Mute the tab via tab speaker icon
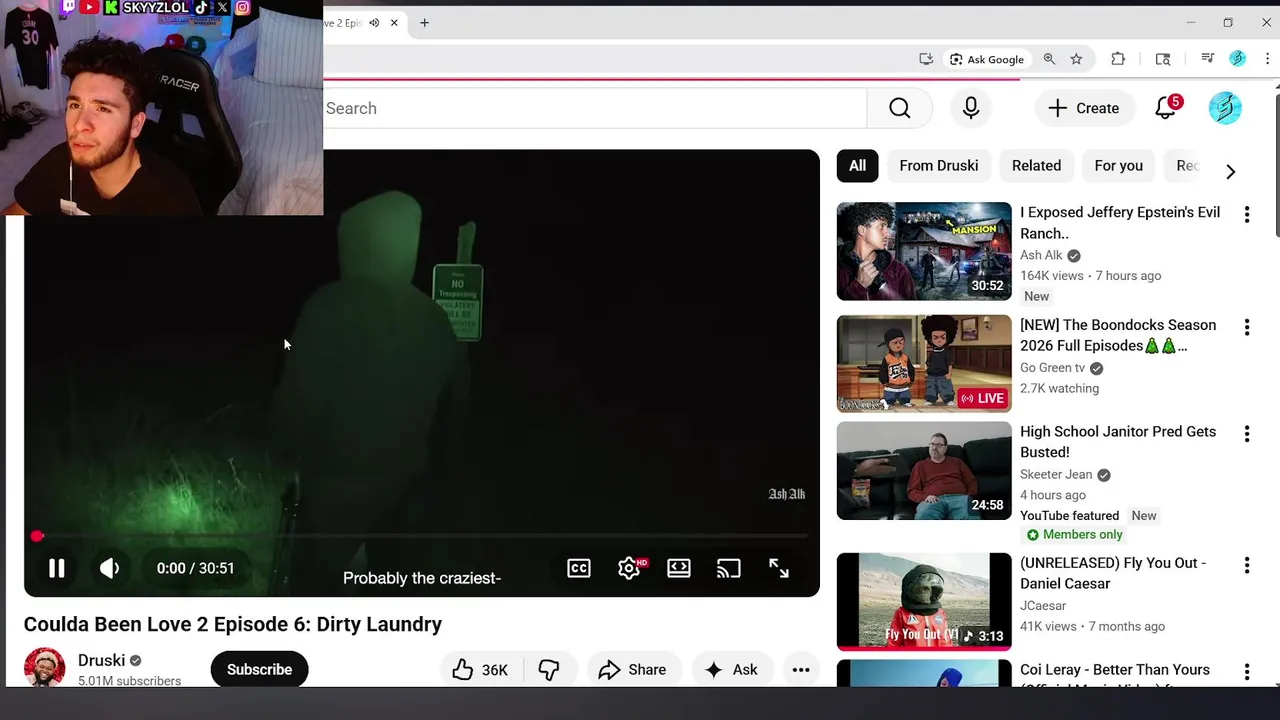 (374, 23)
